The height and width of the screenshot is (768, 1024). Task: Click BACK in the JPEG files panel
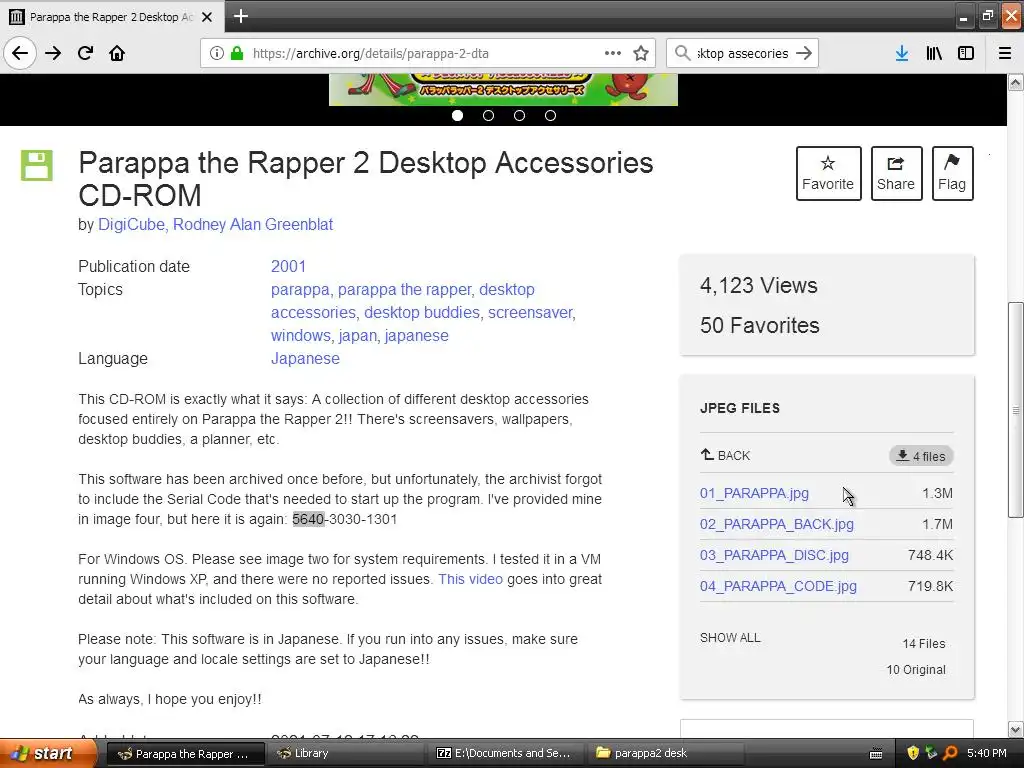[726, 455]
